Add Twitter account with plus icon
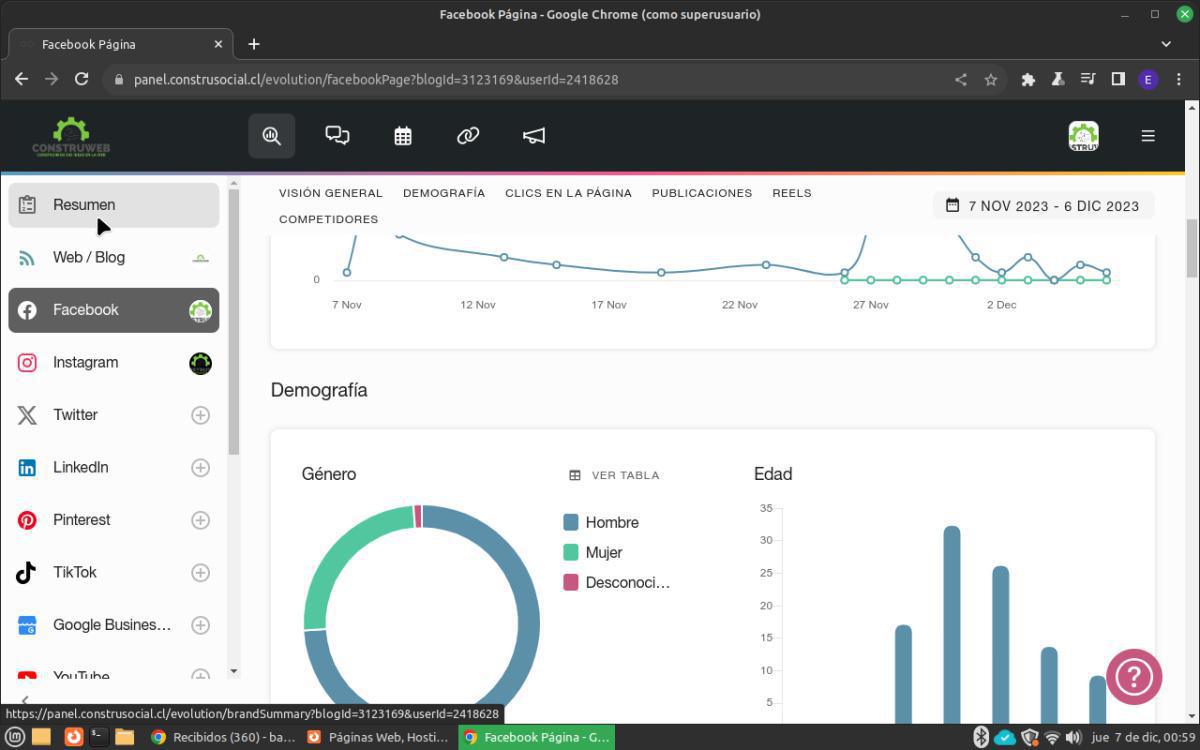1200x750 pixels. click(200, 415)
